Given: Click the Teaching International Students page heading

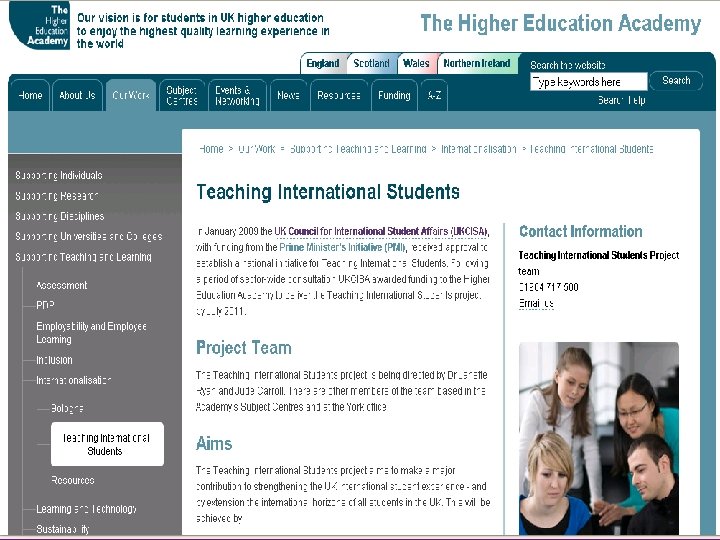Looking at the screenshot, I should pyautogui.click(x=328, y=192).
